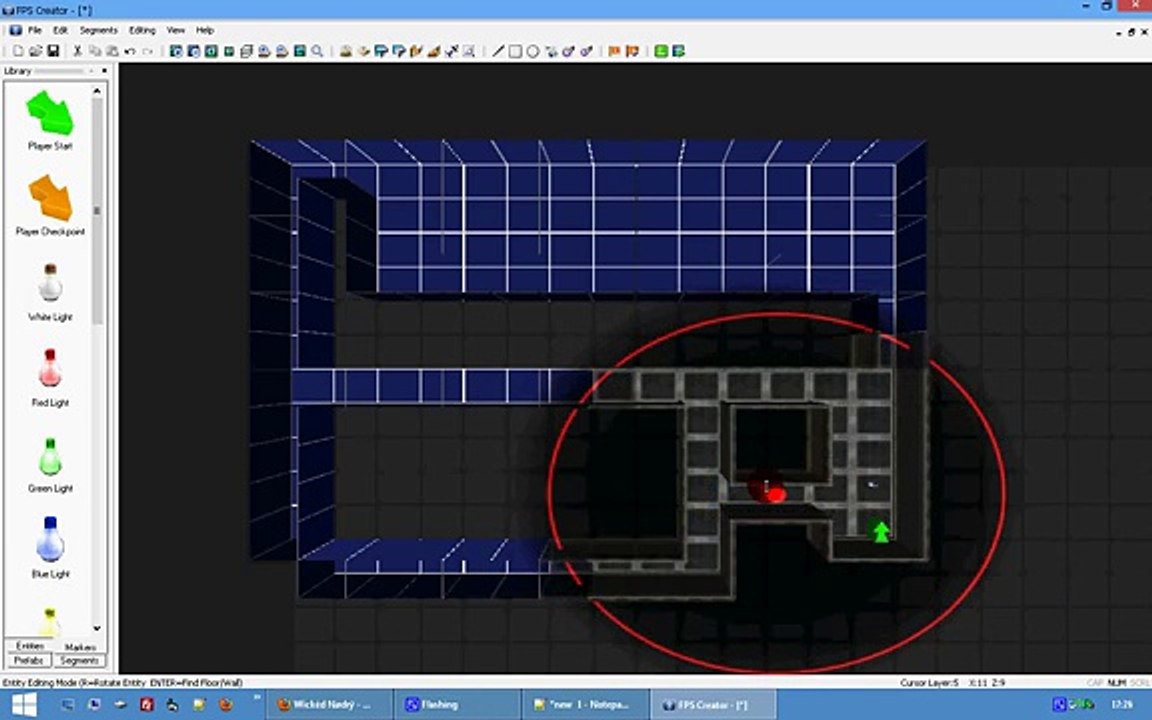The height and width of the screenshot is (720, 1152).
Task: Click the first green square build icon
Action: coord(661,51)
